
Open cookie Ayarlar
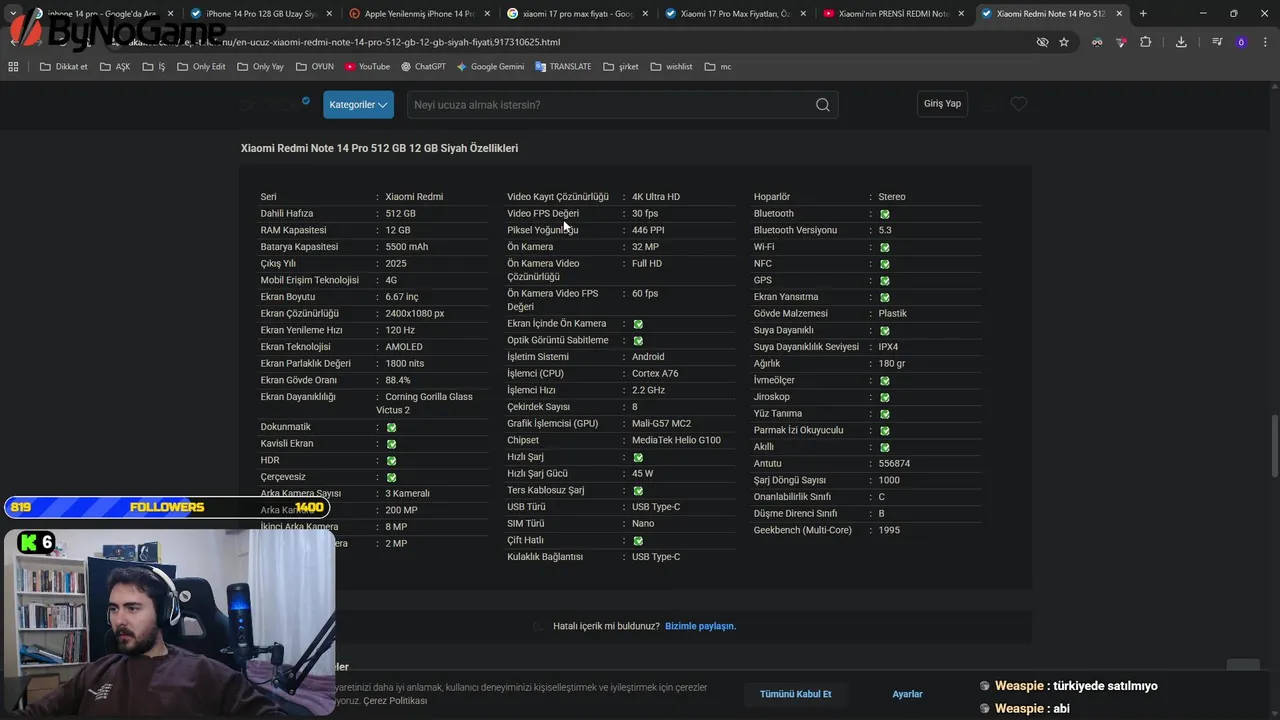907,694
